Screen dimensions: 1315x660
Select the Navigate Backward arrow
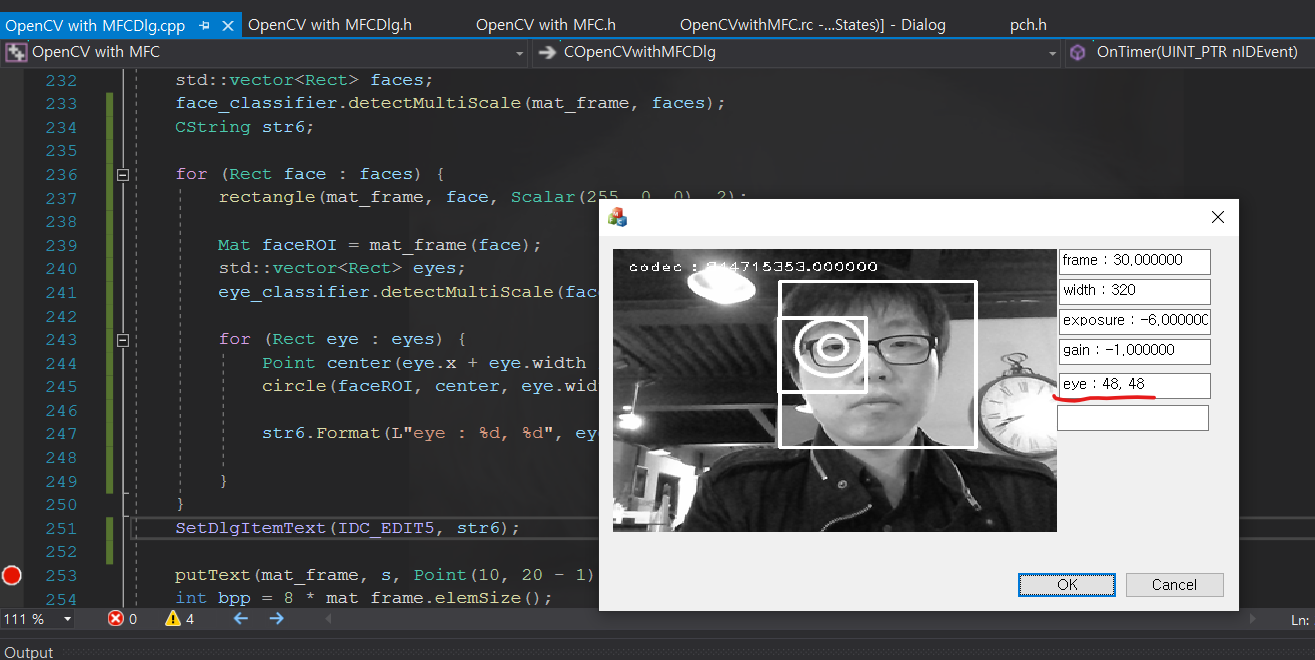pyautogui.click(x=239, y=618)
